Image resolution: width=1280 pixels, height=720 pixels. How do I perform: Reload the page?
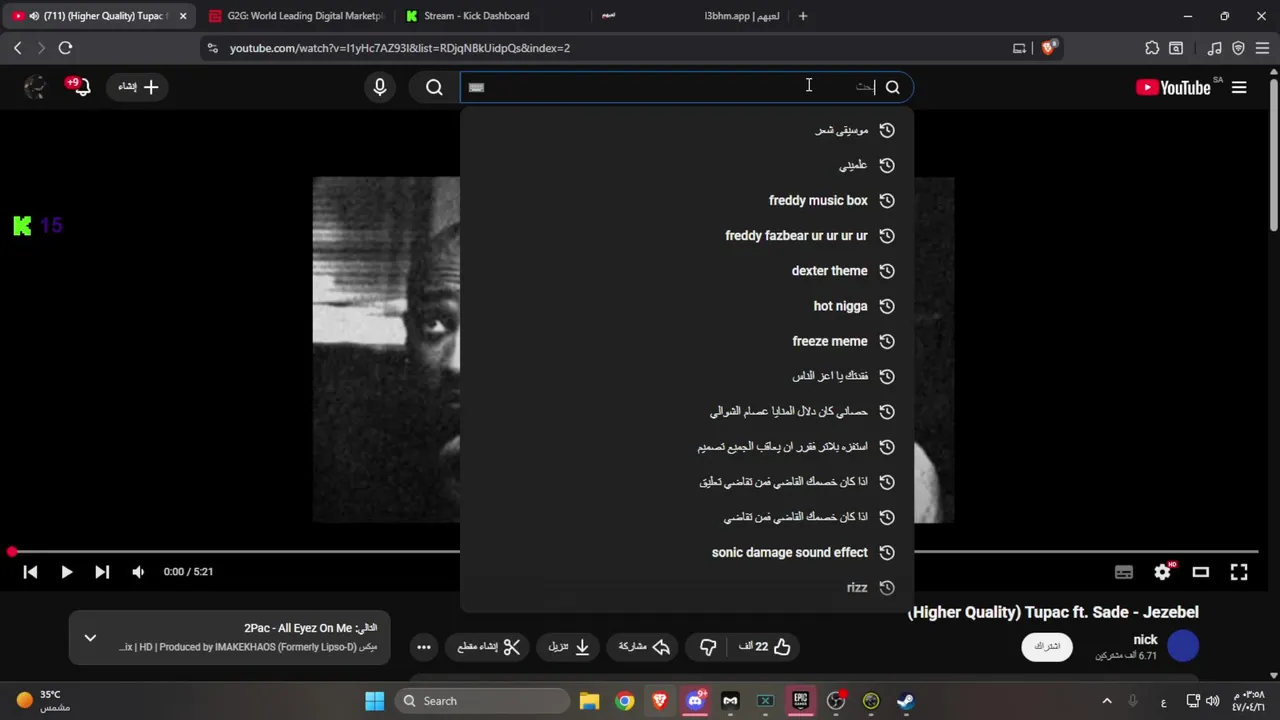click(x=65, y=48)
